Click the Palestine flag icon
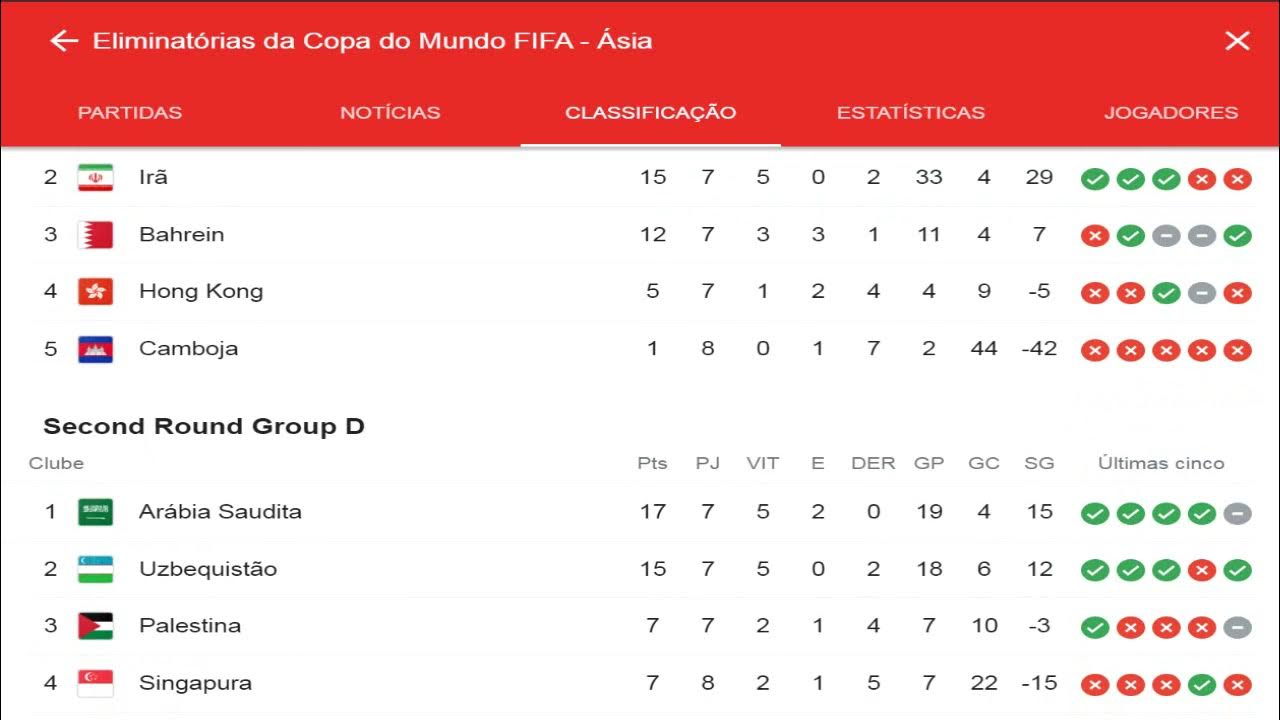 click(x=96, y=626)
